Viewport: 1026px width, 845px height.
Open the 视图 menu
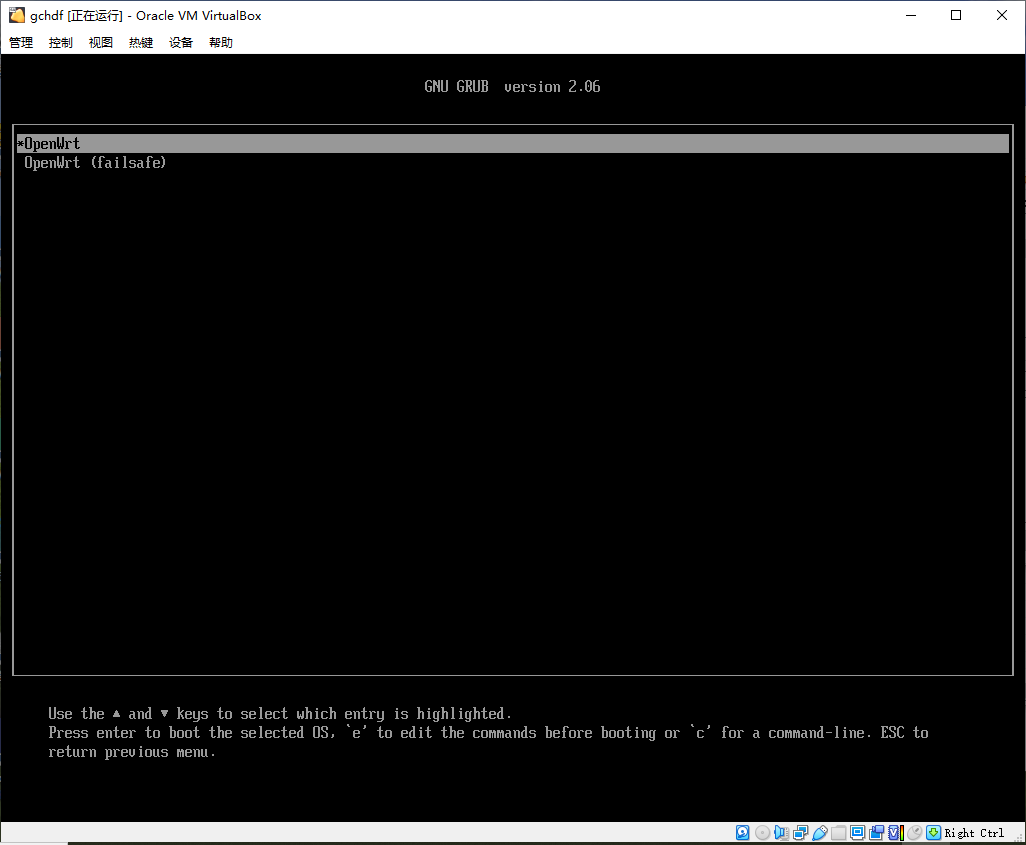click(x=101, y=43)
